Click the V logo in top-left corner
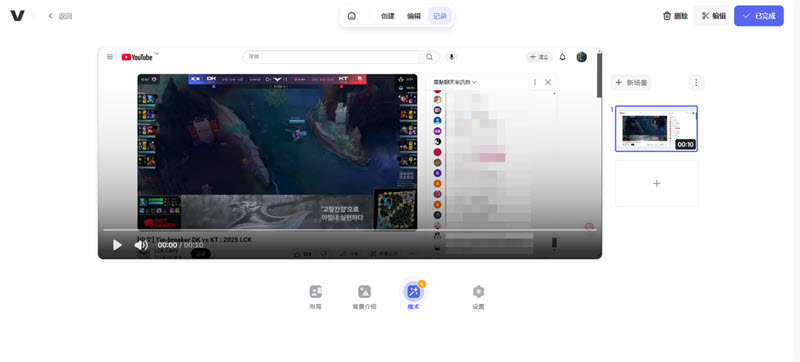The image size is (800, 362). pyautogui.click(x=17, y=16)
